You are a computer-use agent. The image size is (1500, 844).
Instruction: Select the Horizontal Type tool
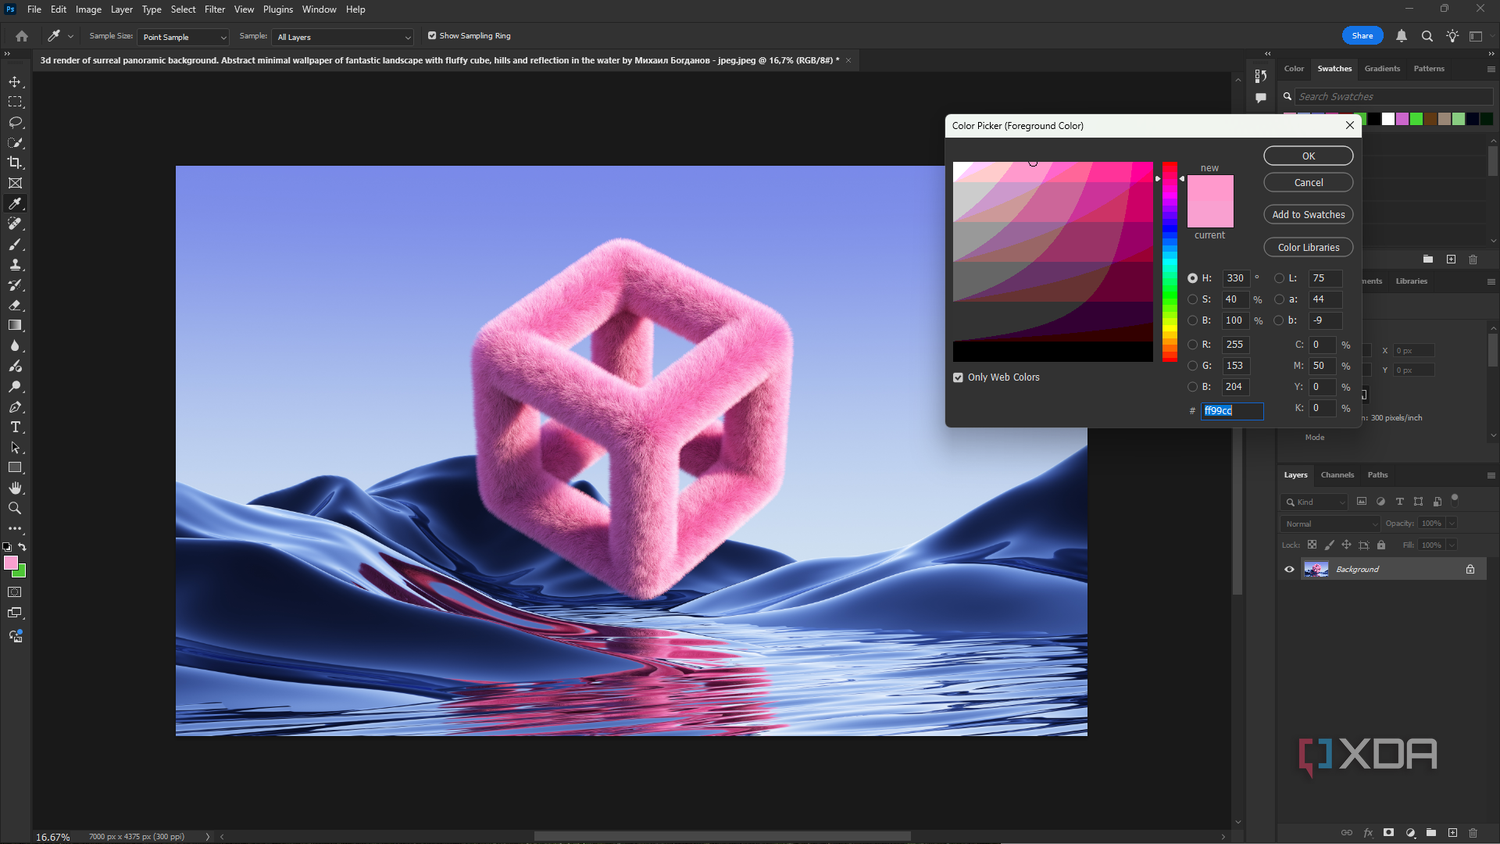(15, 427)
